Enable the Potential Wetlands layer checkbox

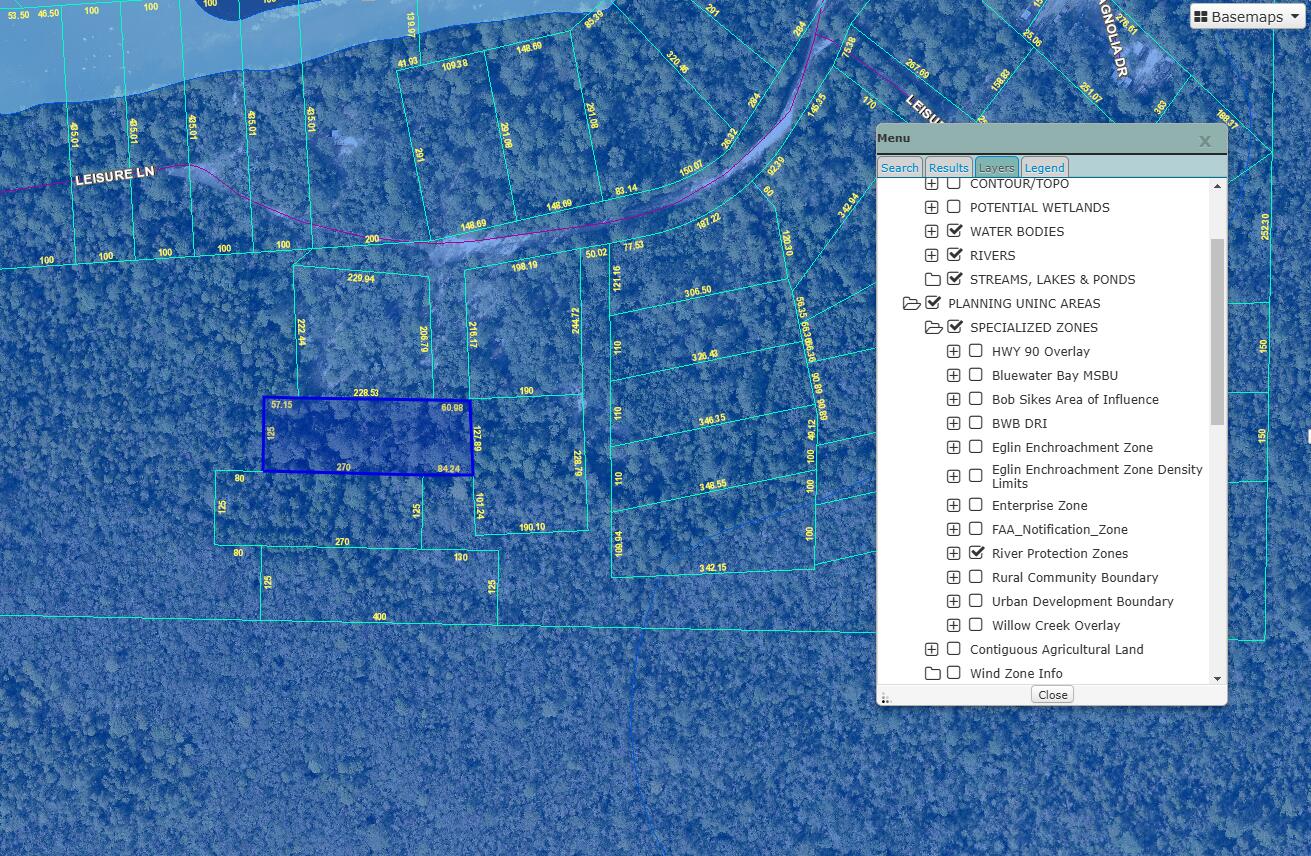pos(954,207)
